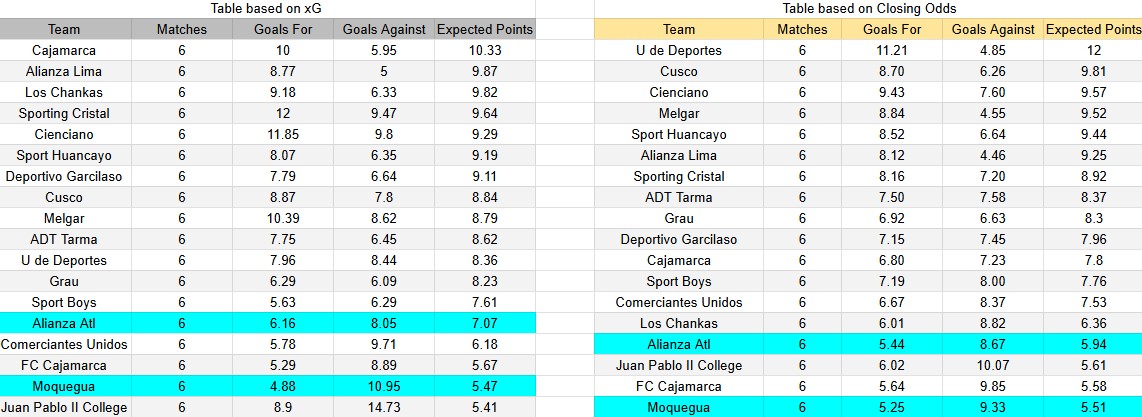
Task: Click the expected points value 10.33
Action: pos(485,50)
